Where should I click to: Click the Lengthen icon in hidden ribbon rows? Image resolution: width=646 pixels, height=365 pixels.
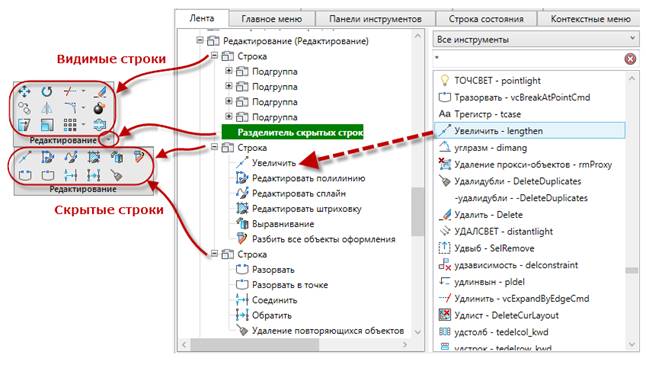click(x=25, y=157)
